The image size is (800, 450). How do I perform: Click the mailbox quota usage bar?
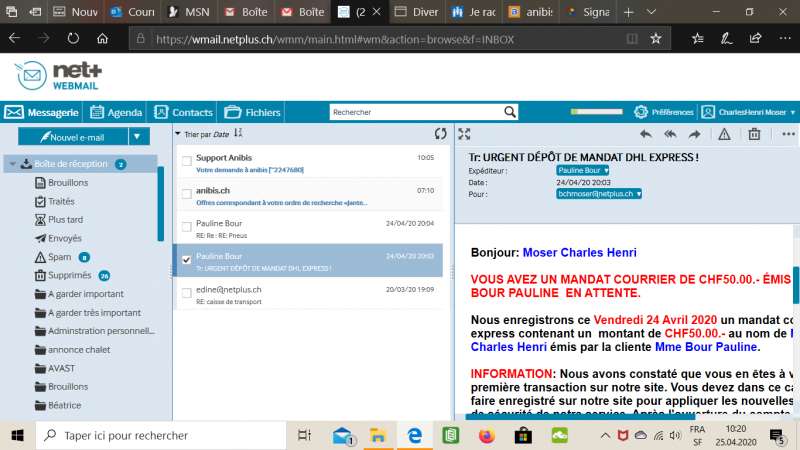click(x=596, y=112)
